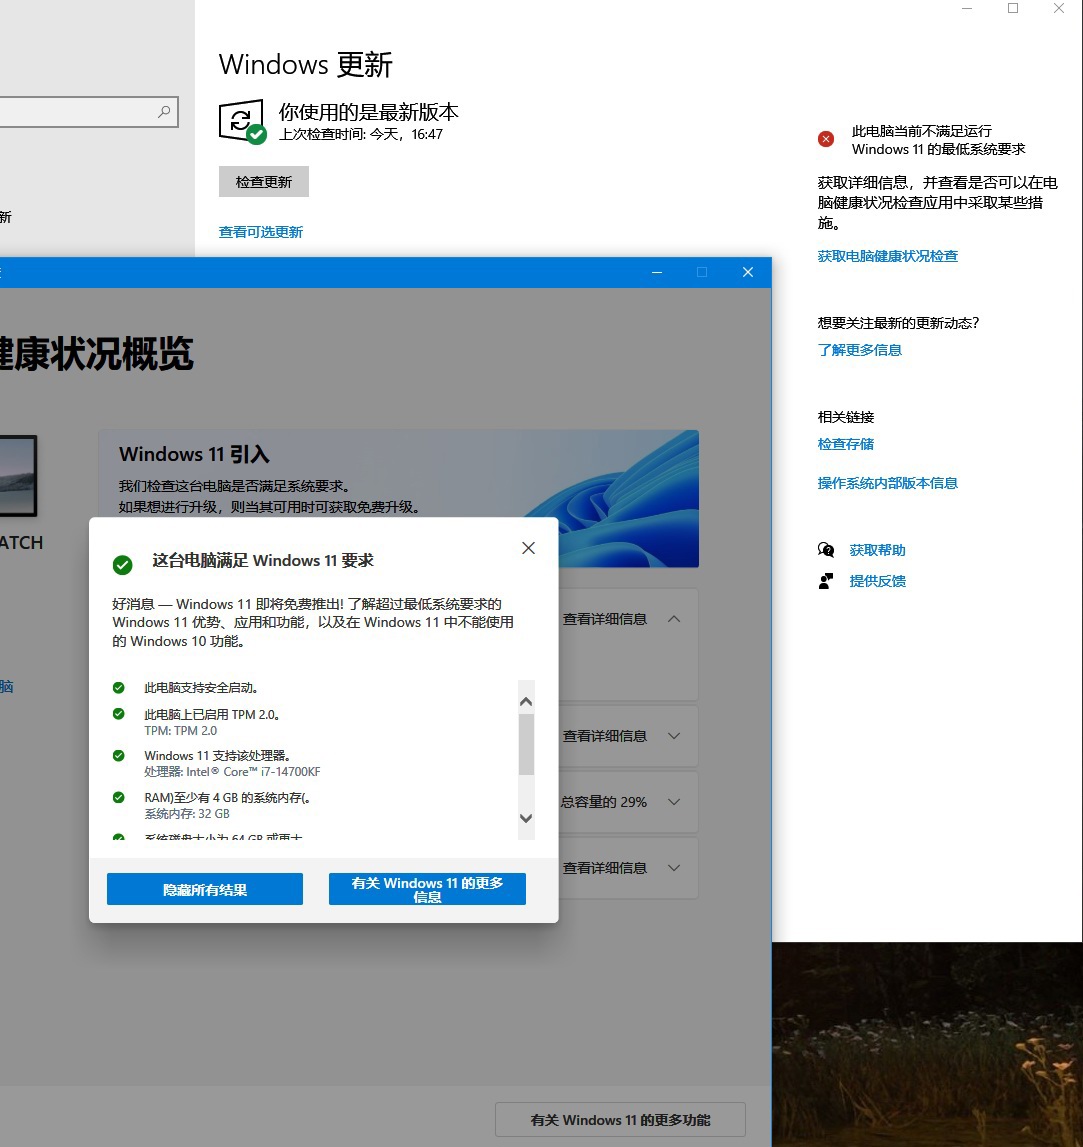This screenshot has height=1147, width=1083.
Task: Open the 提供反馈 link
Action: point(878,581)
